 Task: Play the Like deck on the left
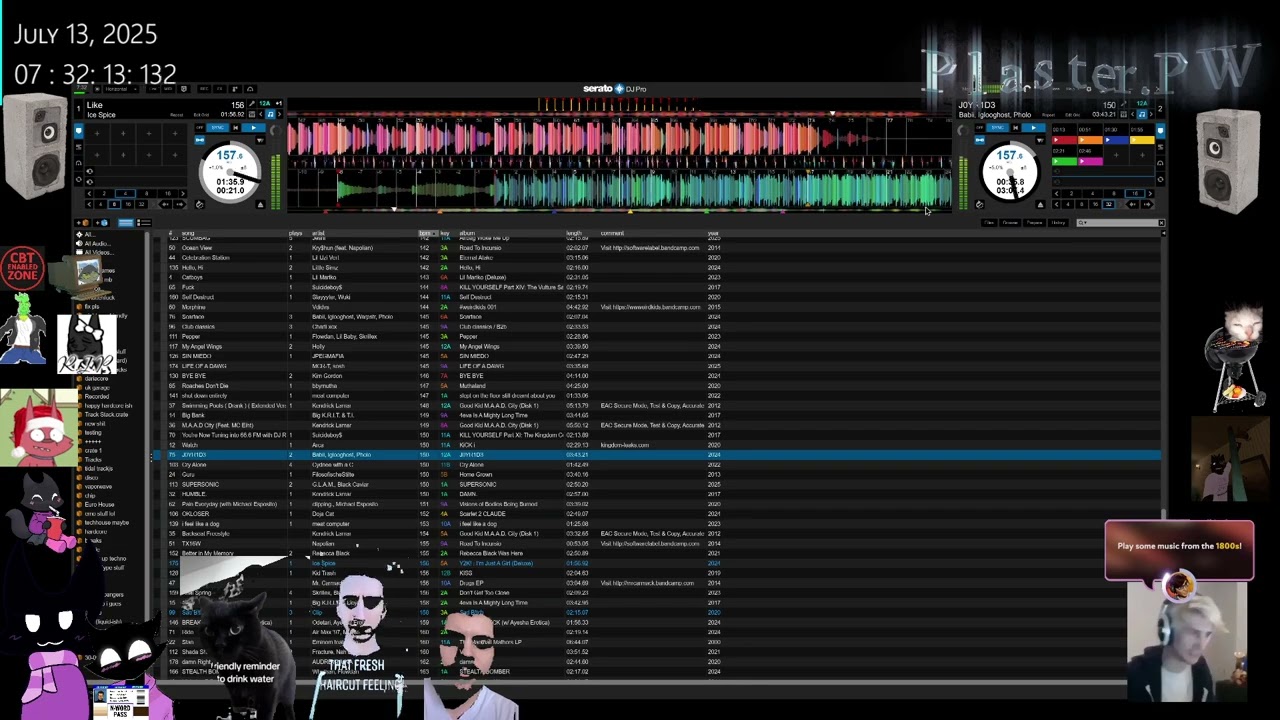click(253, 128)
